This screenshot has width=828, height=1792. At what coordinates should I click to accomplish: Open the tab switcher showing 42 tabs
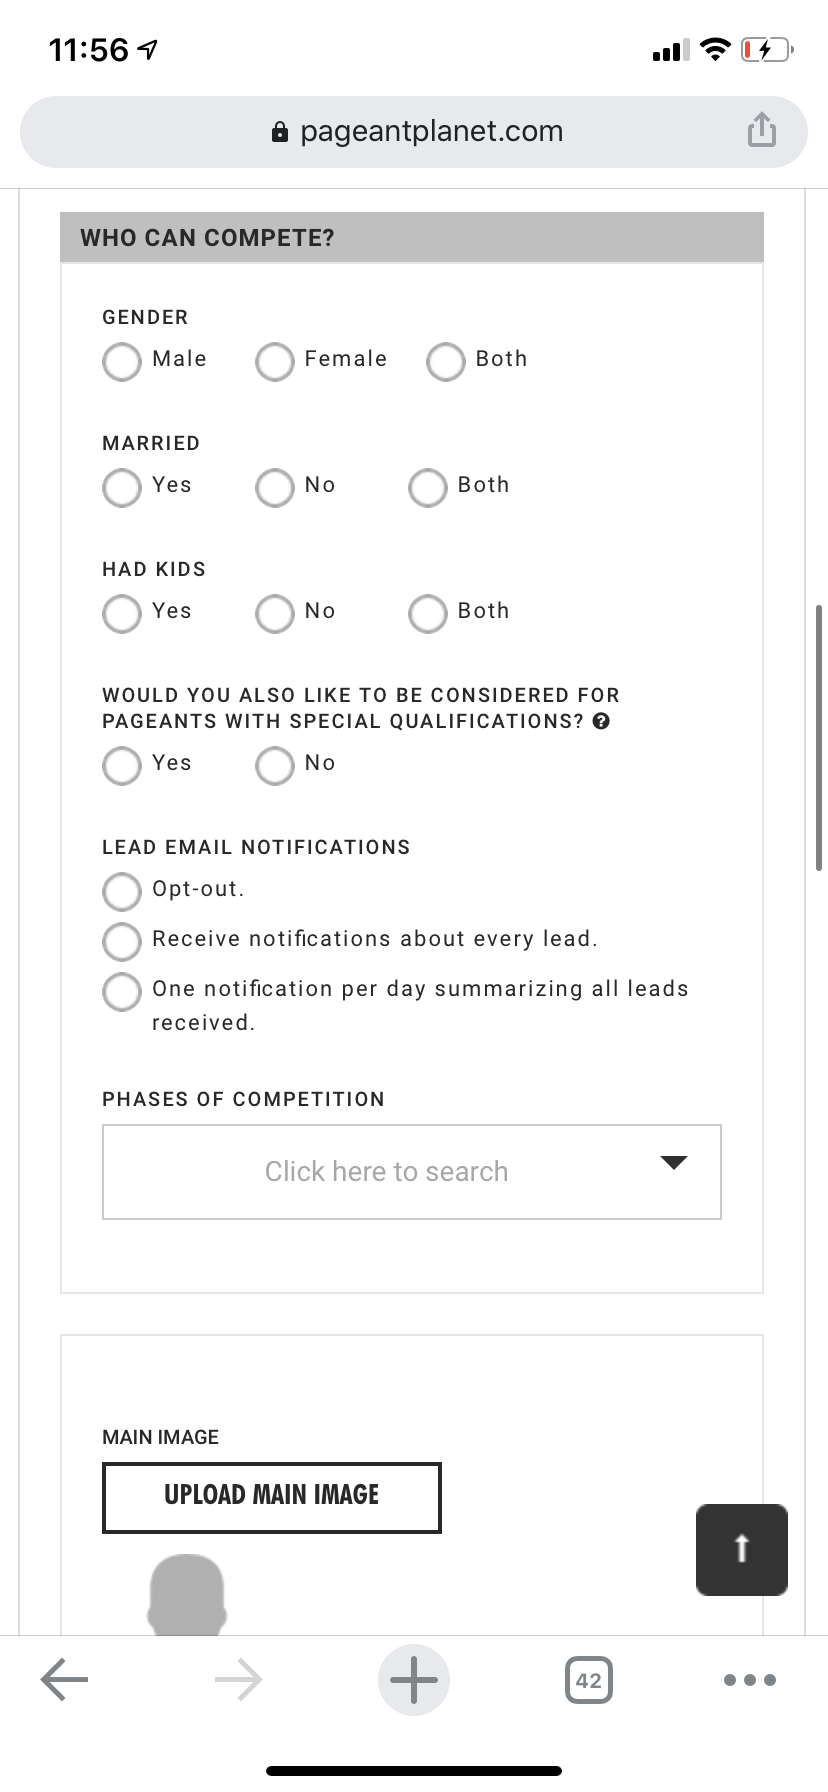tap(589, 1679)
